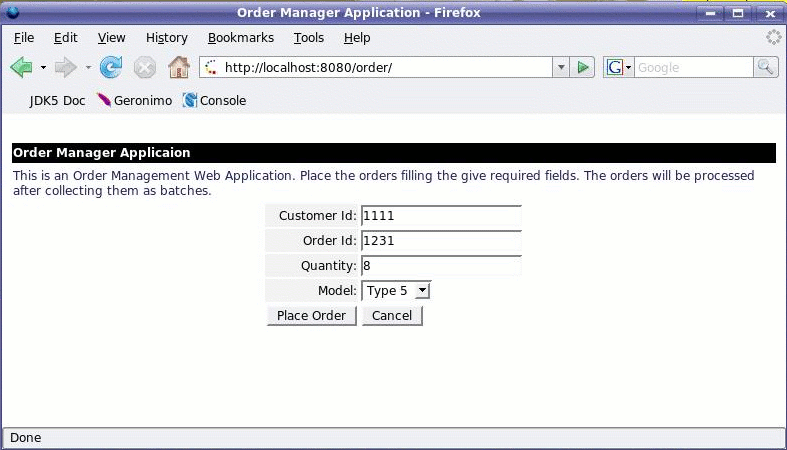Open the Geronimo bookmark

135,101
